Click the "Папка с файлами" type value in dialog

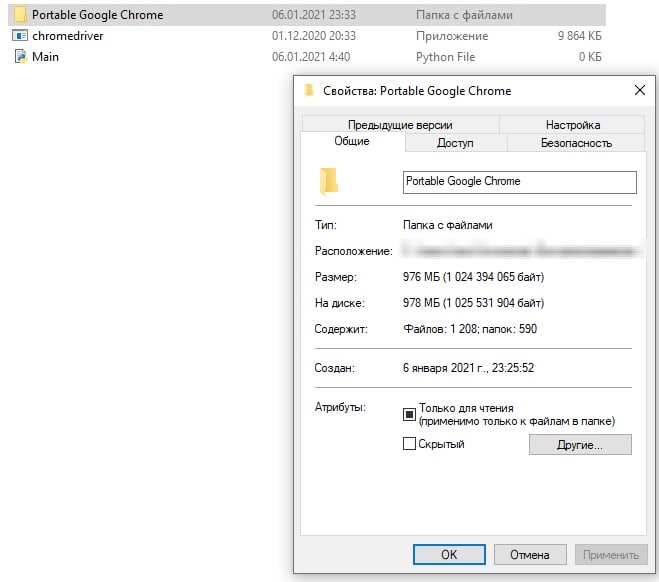(x=447, y=225)
